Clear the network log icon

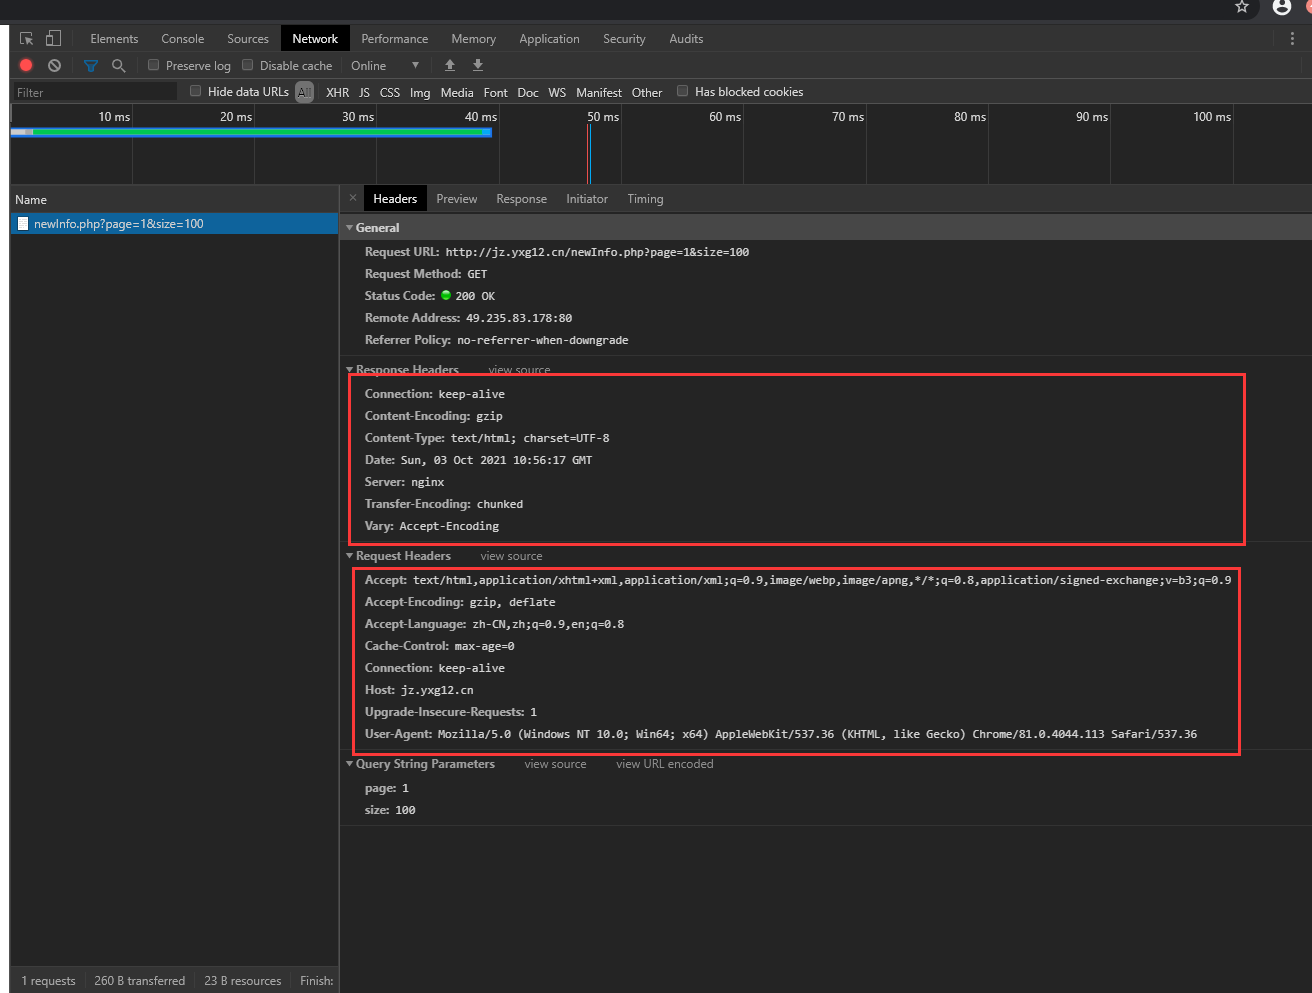55,65
